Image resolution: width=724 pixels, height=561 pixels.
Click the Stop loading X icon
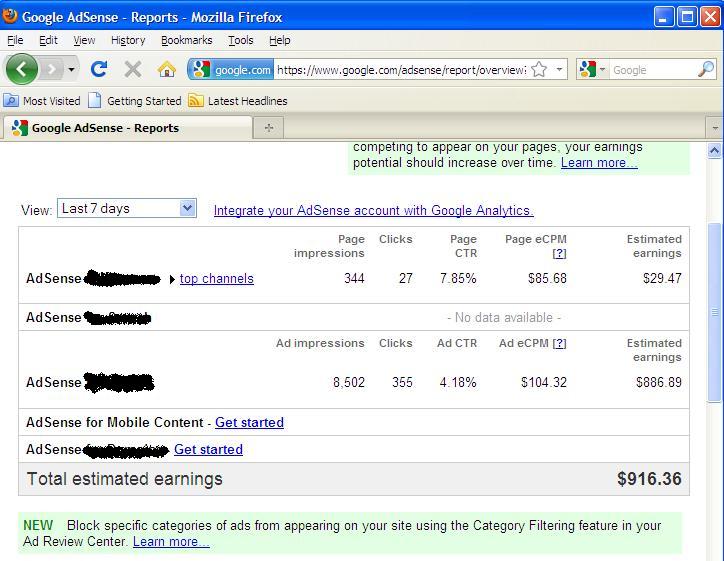[x=132, y=69]
